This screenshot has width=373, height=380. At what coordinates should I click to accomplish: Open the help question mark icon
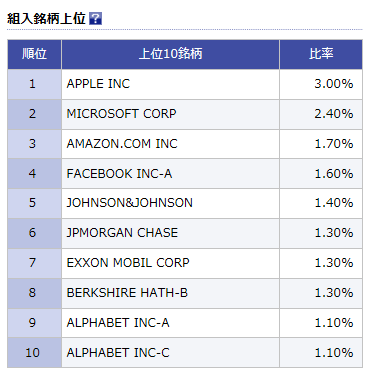coord(95,18)
